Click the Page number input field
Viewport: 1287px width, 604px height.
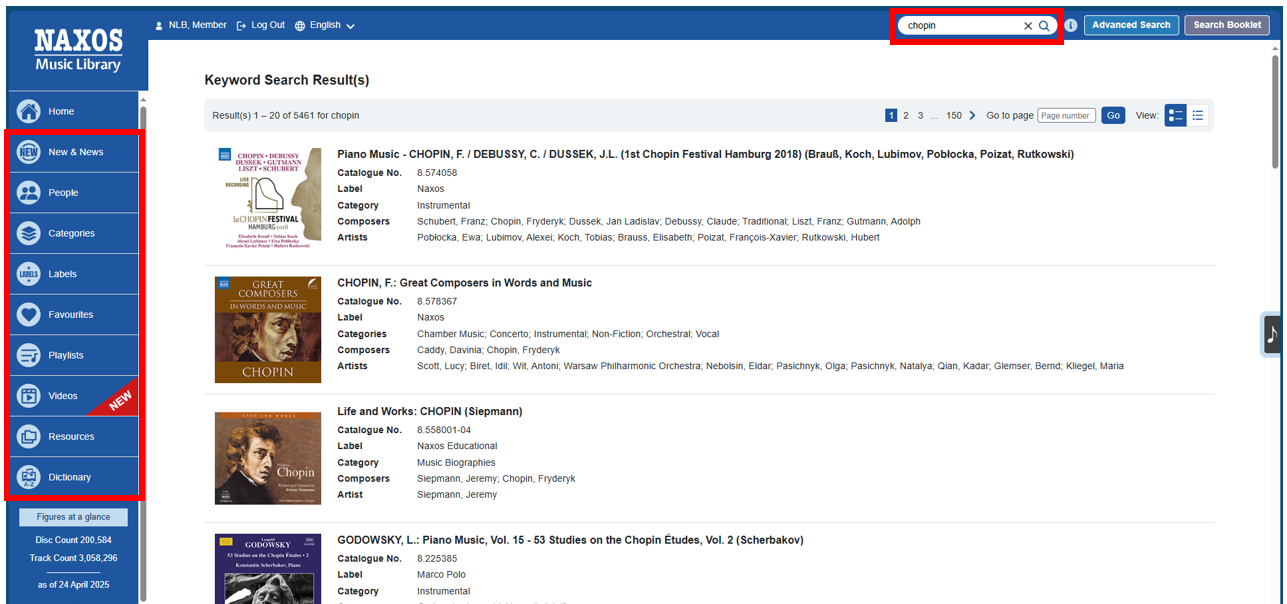1066,116
